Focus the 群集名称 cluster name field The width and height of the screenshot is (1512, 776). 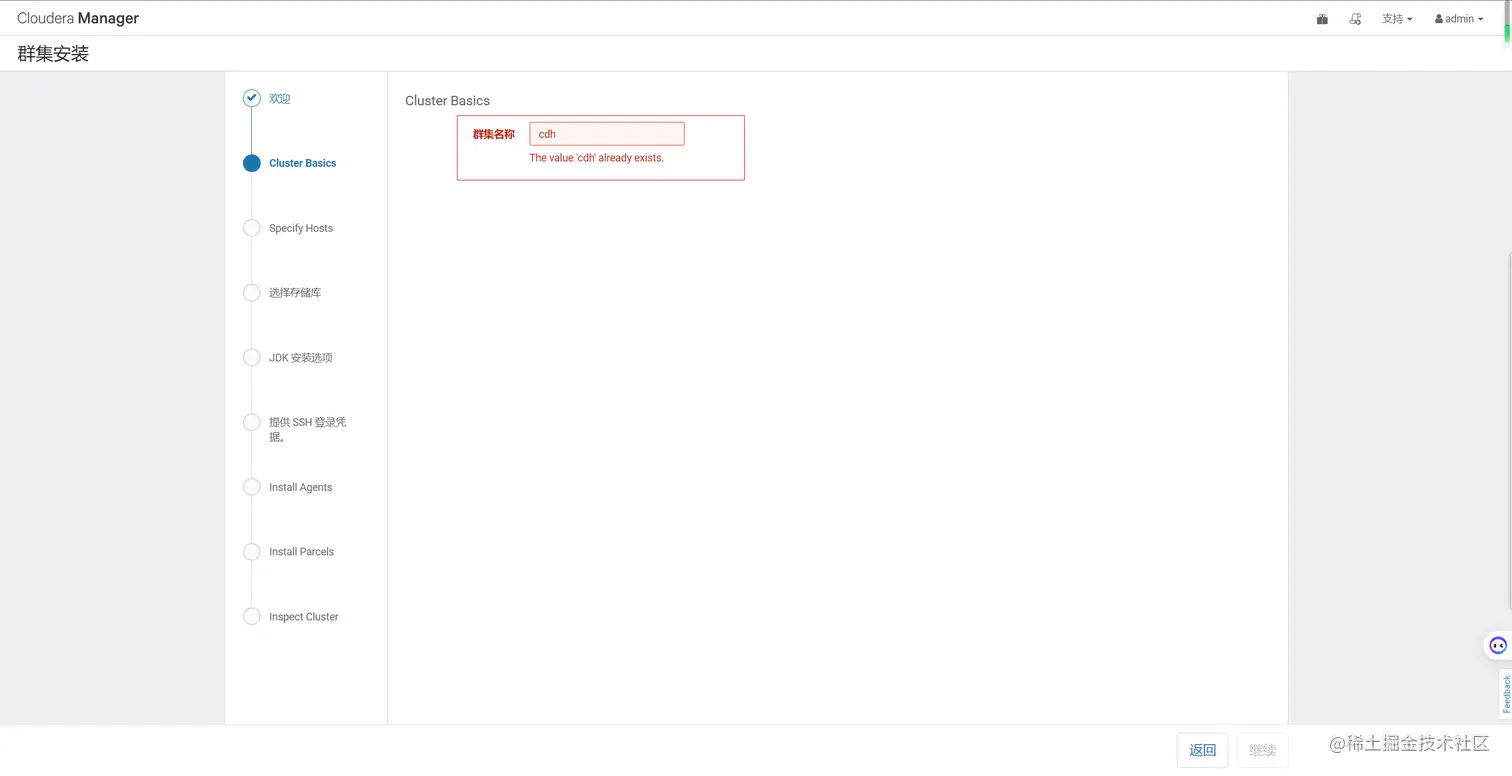pyautogui.click(x=607, y=134)
